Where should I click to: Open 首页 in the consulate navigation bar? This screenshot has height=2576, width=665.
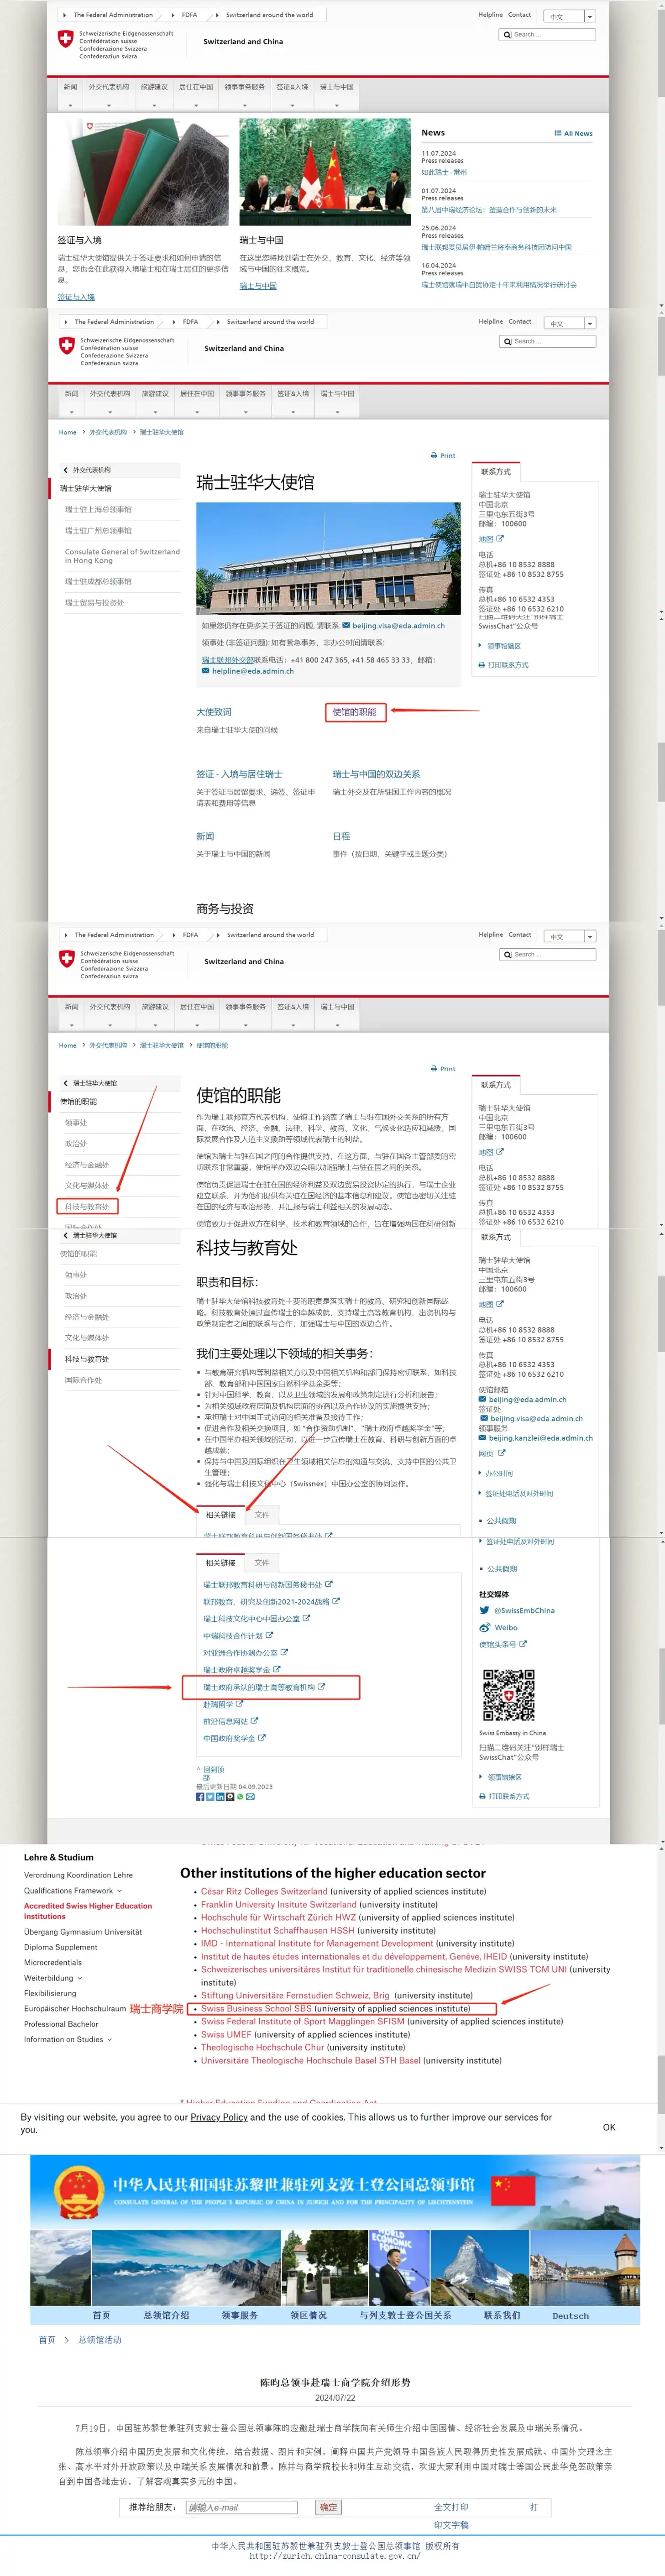(x=101, y=2315)
